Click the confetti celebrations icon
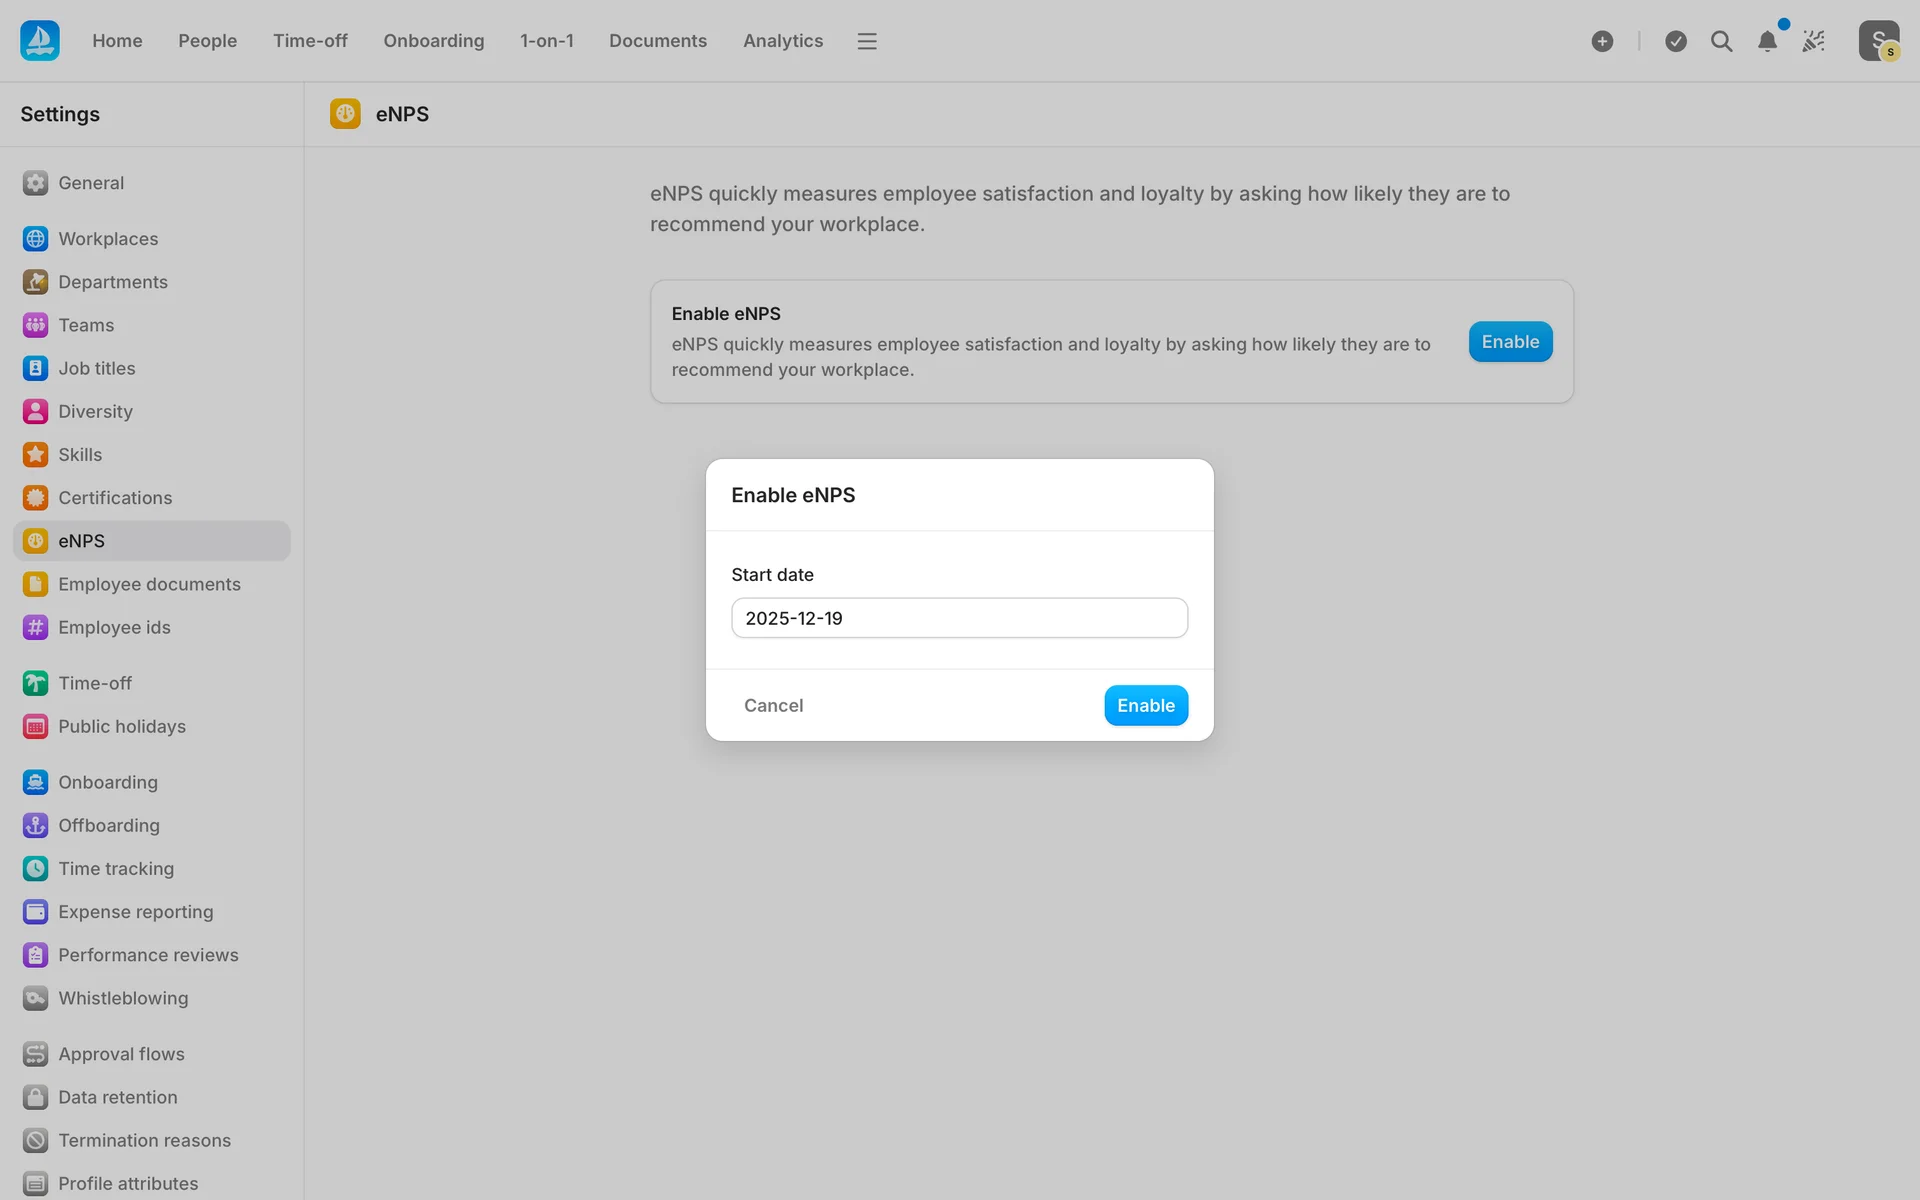The width and height of the screenshot is (1920, 1200). point(1813,41)
